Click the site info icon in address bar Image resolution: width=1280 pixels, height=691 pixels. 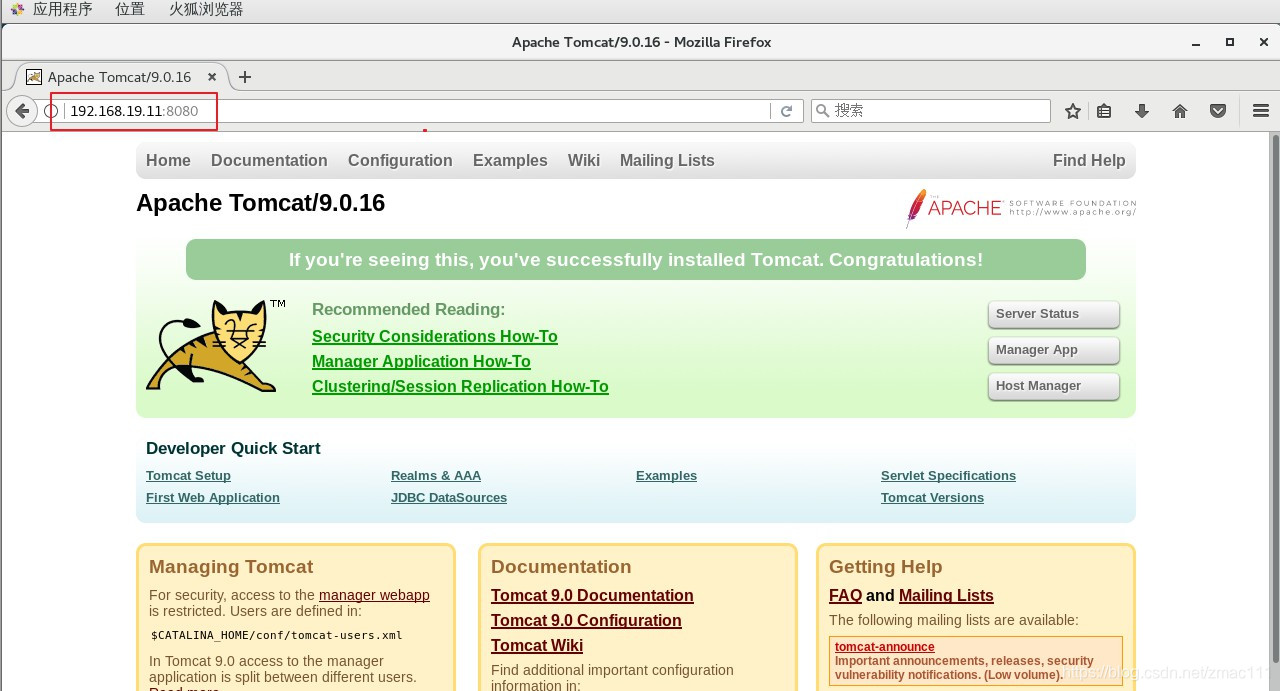(51, 111)
